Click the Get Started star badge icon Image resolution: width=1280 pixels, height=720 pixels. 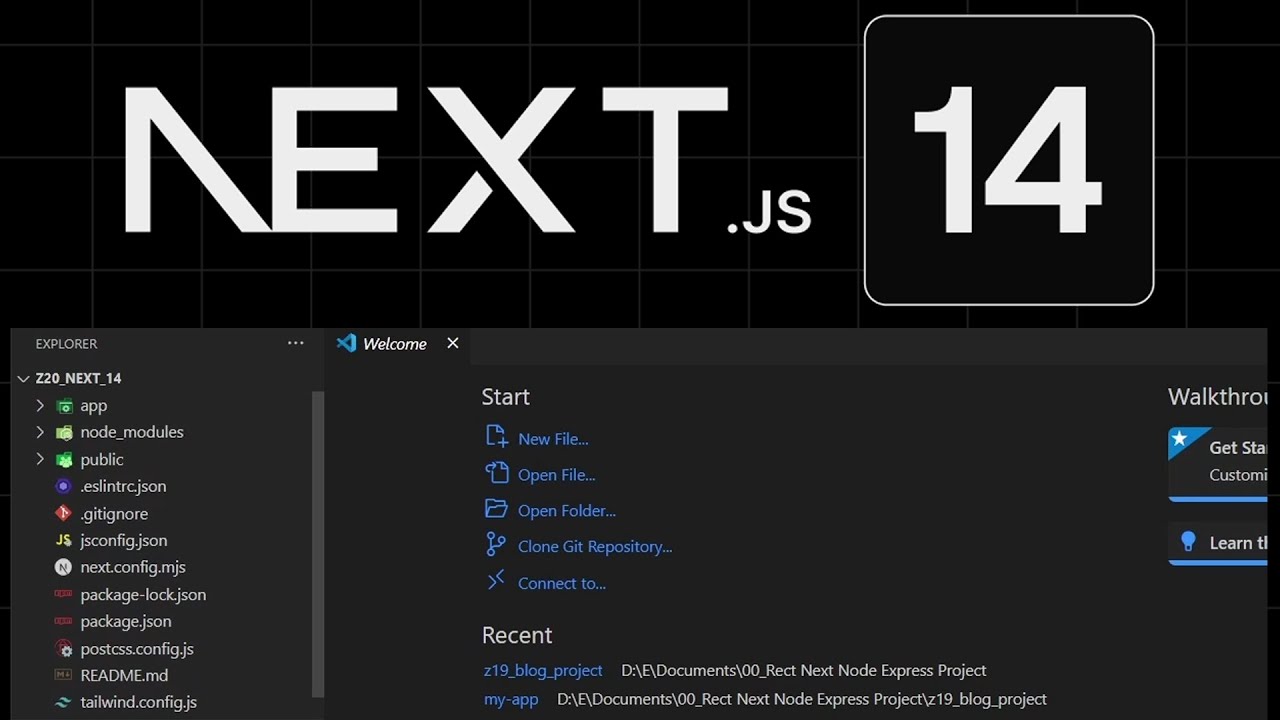1180,438
